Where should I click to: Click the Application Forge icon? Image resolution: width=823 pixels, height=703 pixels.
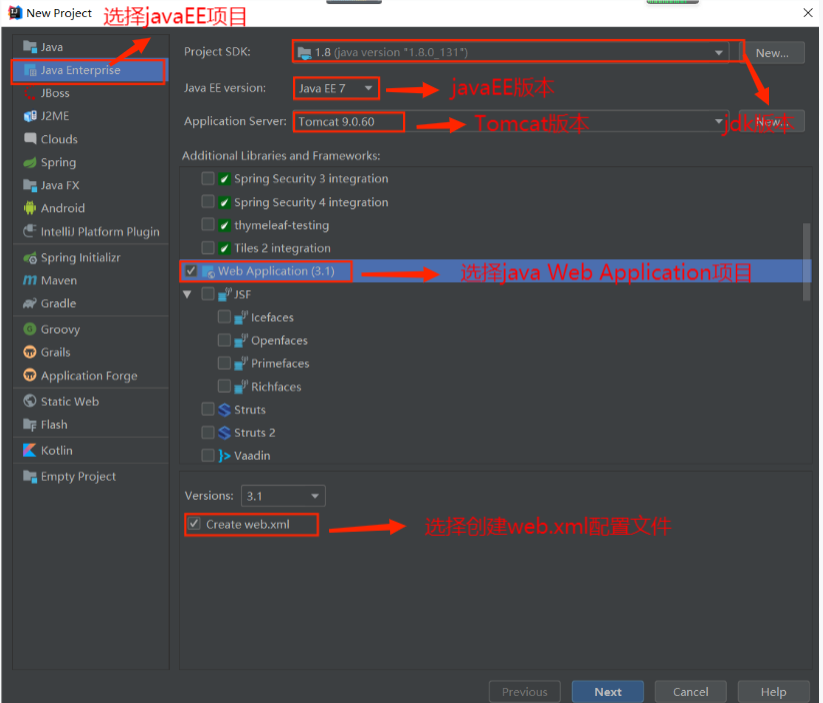(x=29, y=375)
